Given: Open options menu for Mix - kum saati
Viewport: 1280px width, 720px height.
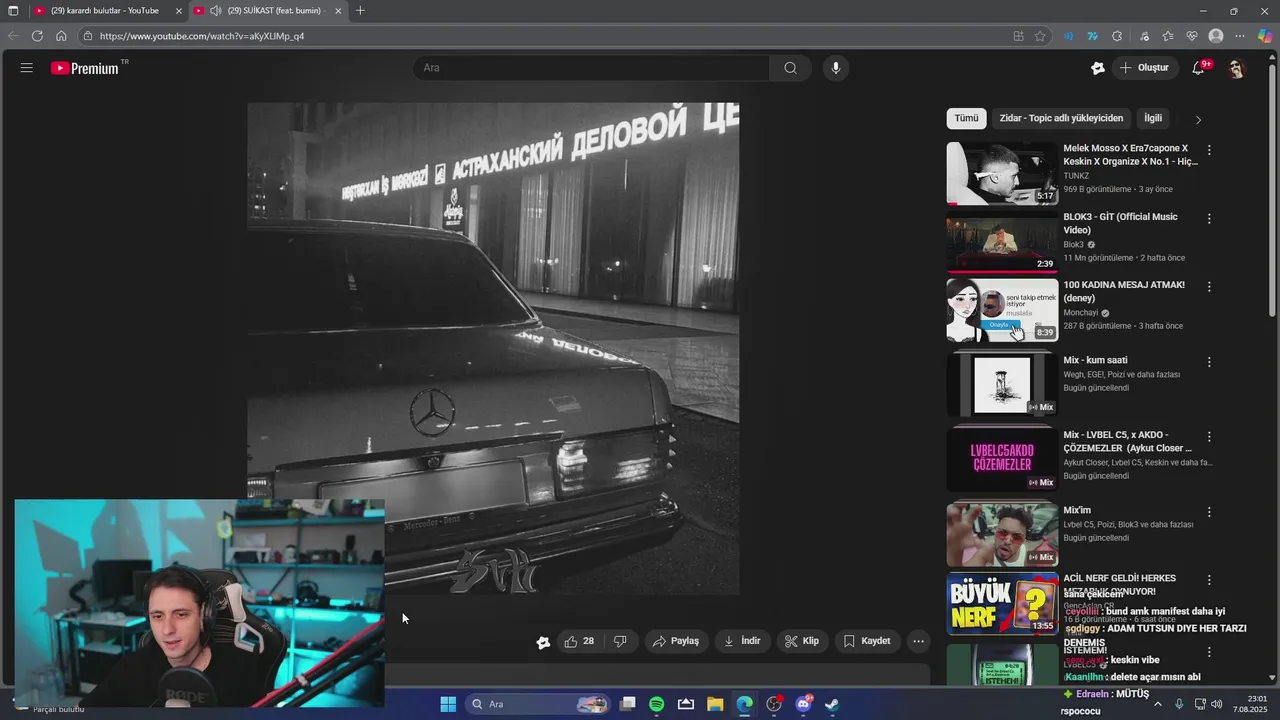Looking at the screenshot, I should 1209,362.
